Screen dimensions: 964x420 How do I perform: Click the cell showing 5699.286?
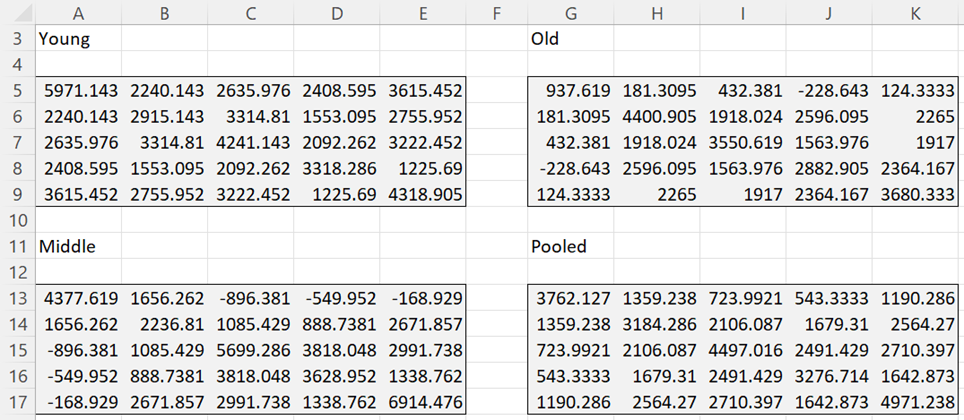point(250,348)
